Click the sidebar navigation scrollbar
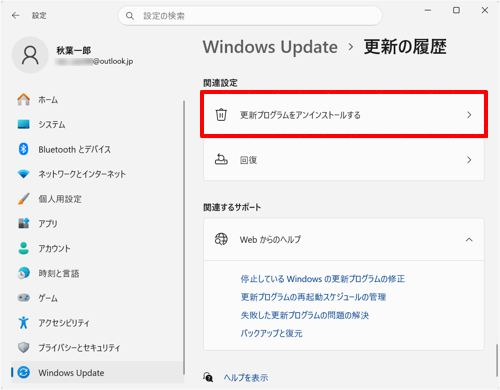The height and width of the screenshot is (390, 500). pos(184,237)
